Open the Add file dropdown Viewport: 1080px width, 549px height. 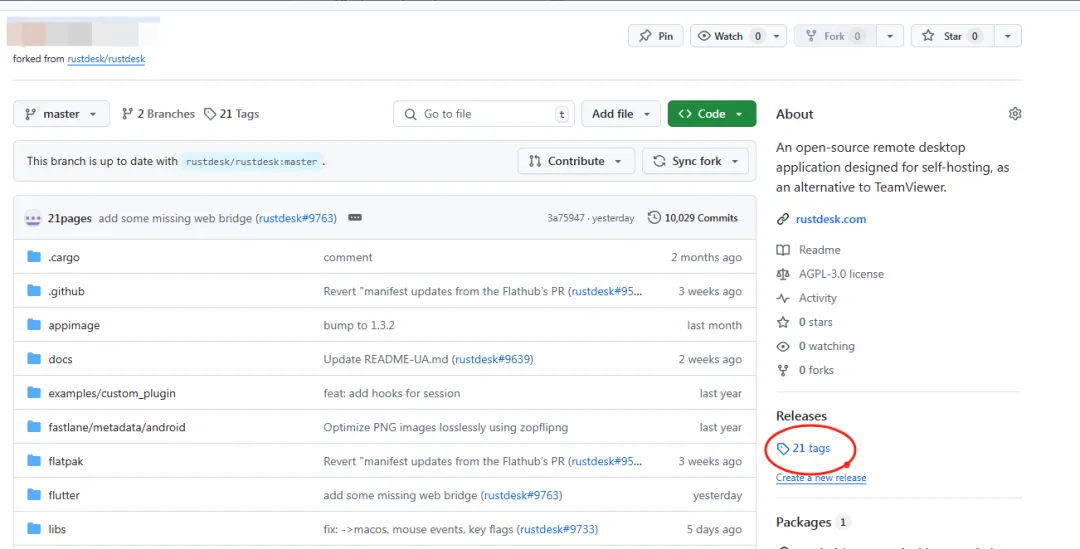pyautogui.click(x=621, y=114)
